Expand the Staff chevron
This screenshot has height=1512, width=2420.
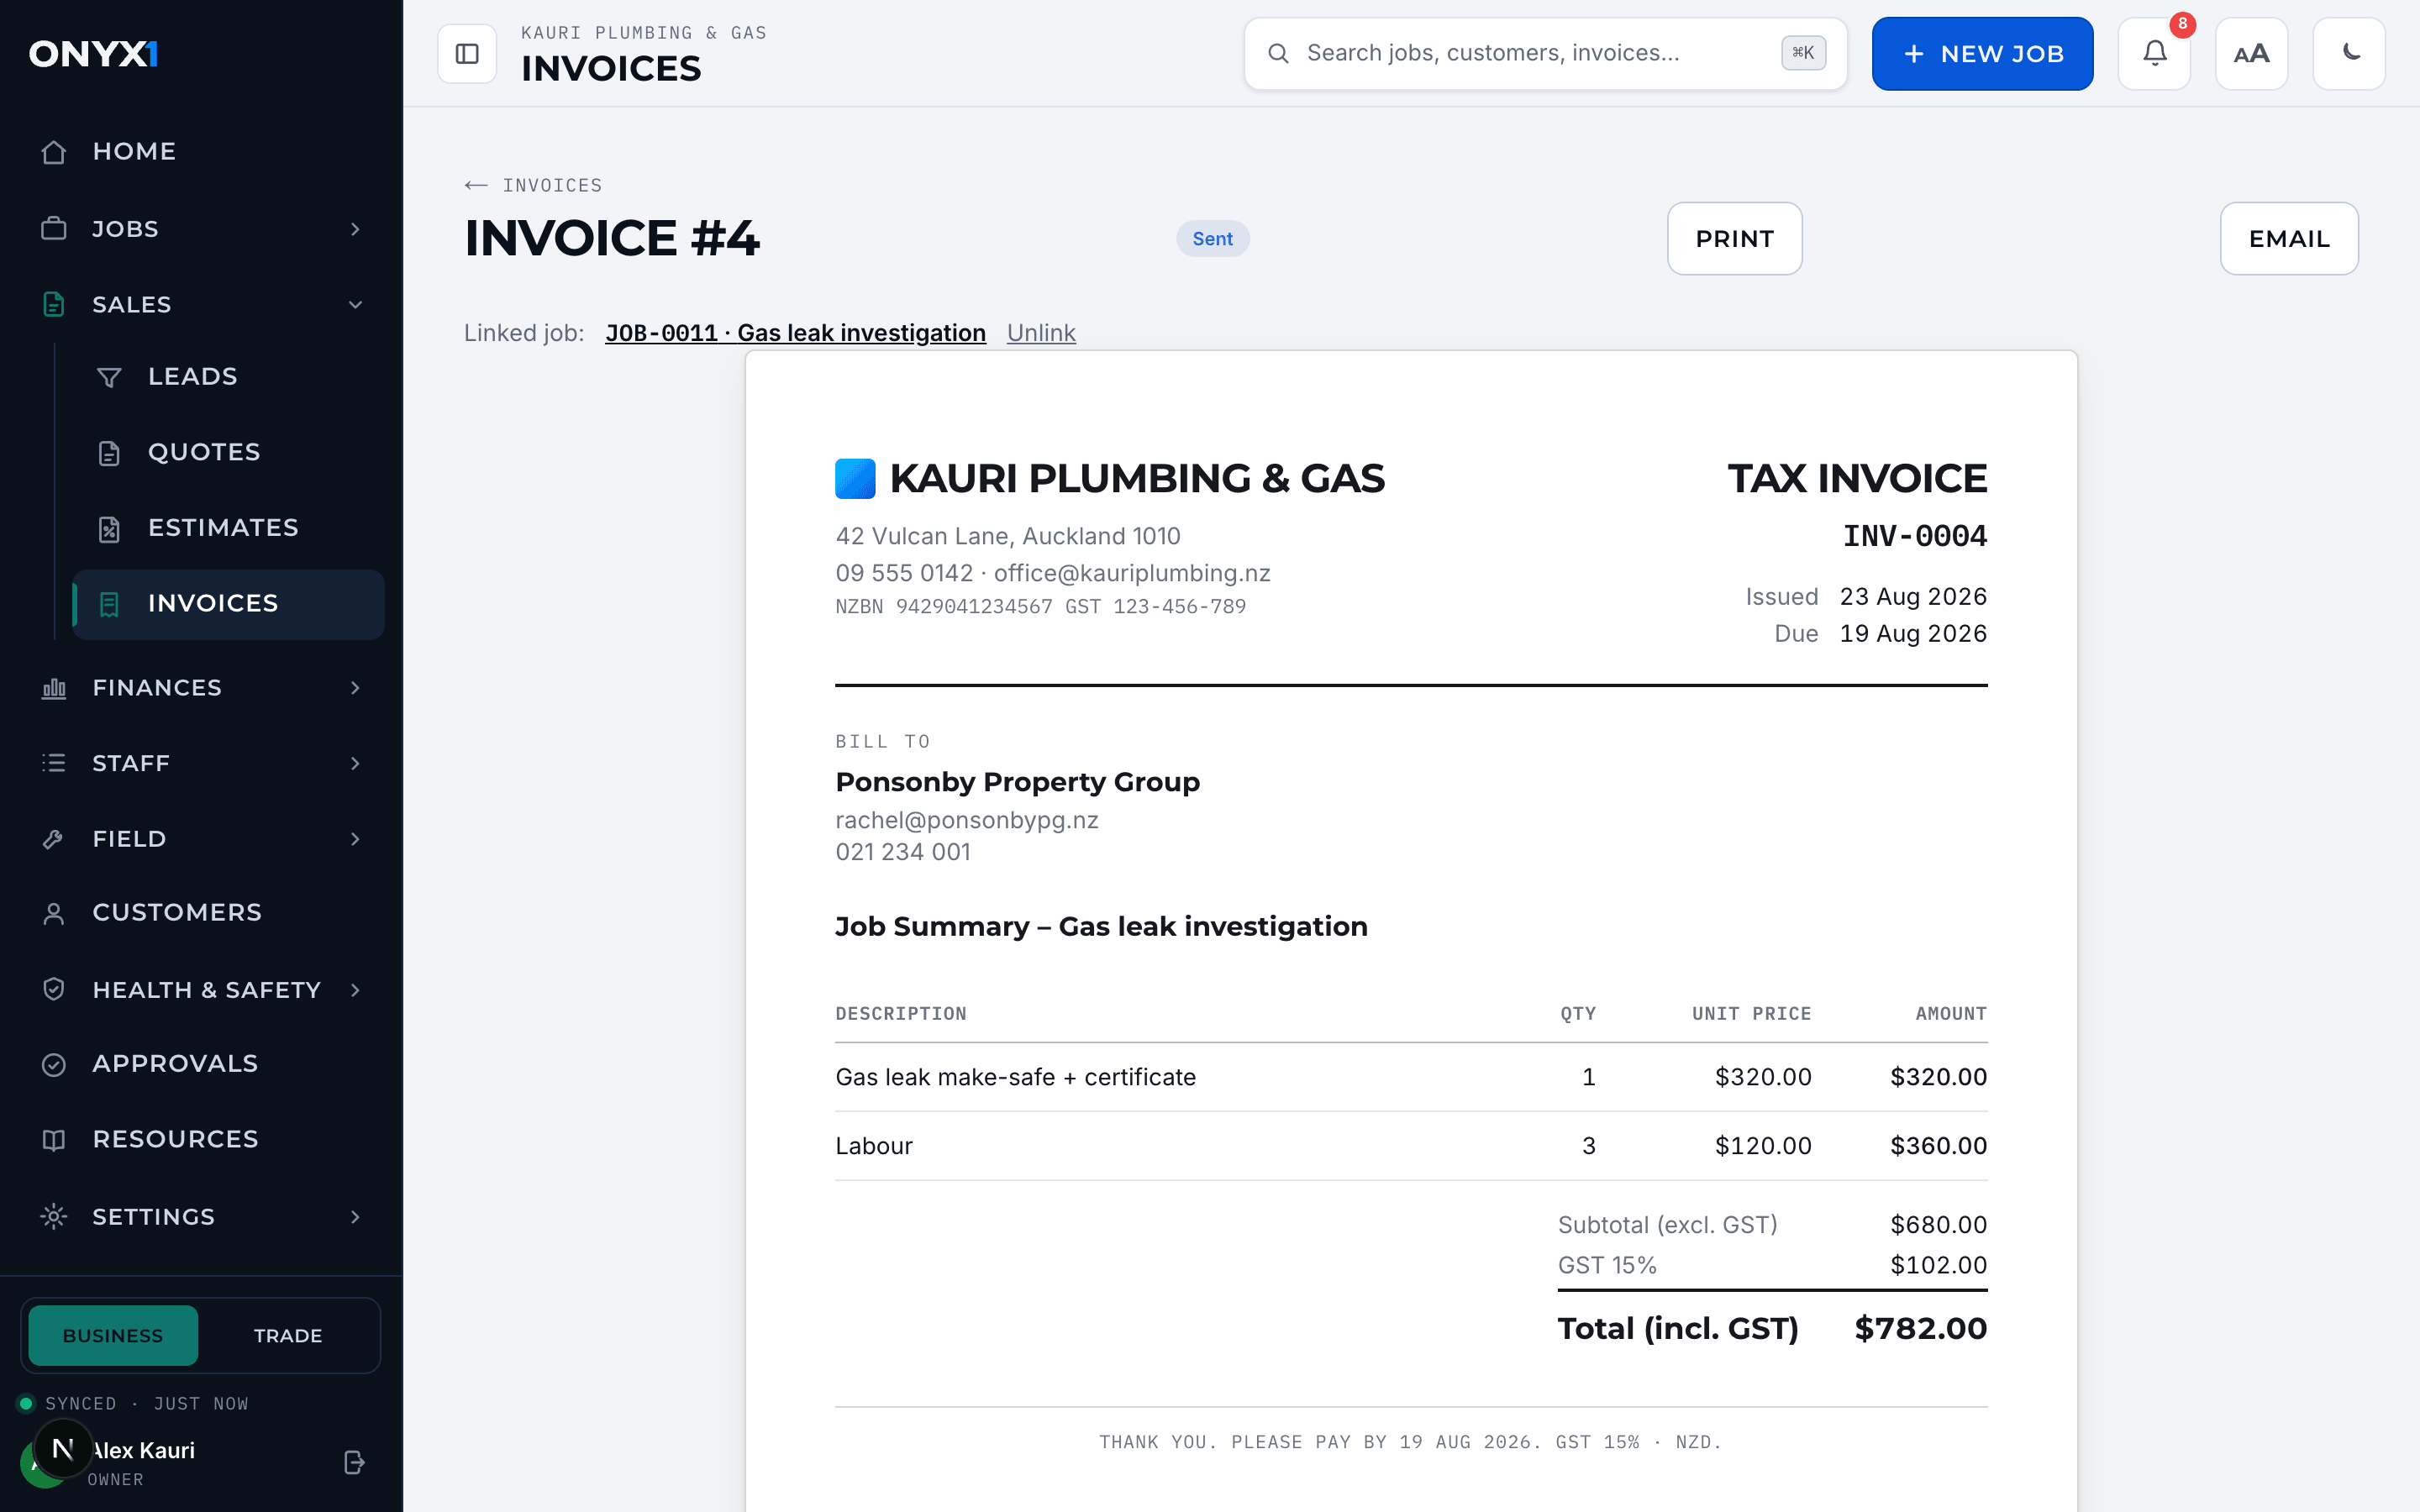point(355,764)
